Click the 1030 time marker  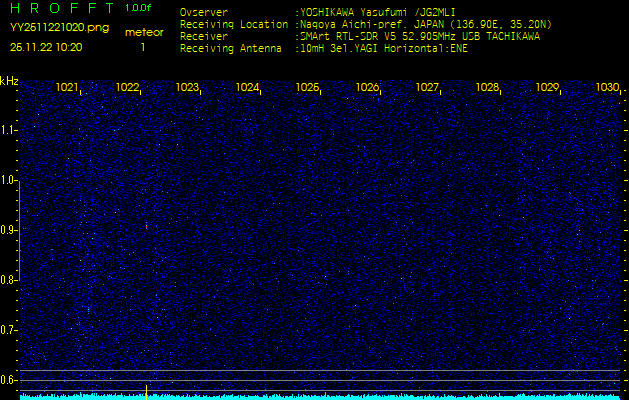click(606, 88)
